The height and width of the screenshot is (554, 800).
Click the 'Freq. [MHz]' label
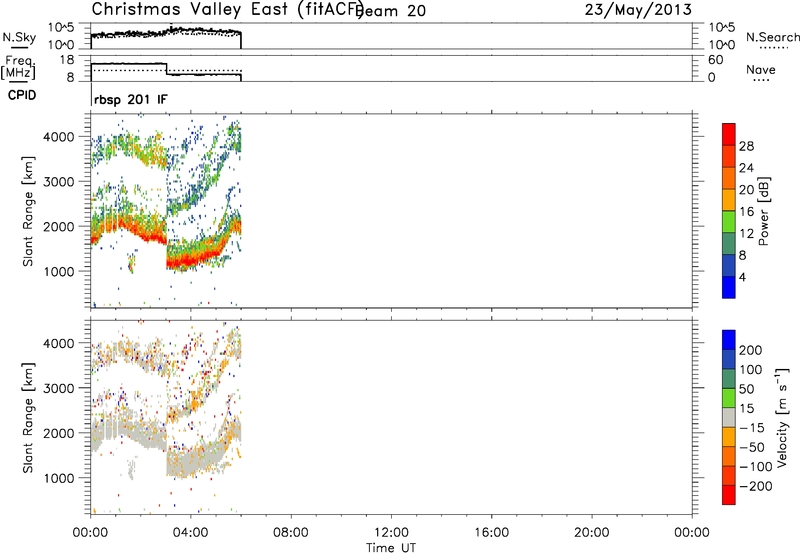point(18,68)
